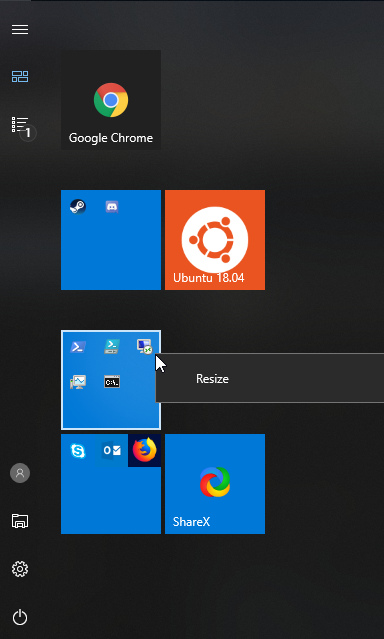This screenshot has height=639, width=384.
Task: Click the PowerShell ISE icon
Action: [111, 347]
